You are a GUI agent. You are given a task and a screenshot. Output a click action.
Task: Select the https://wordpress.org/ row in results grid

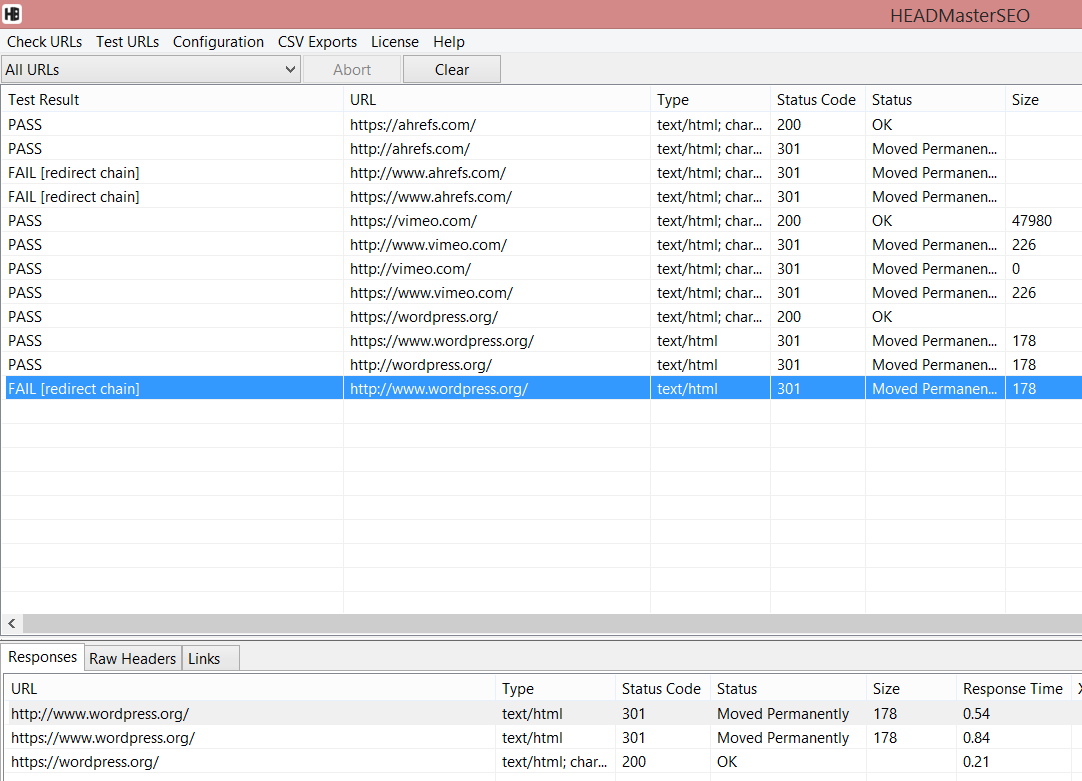(x=542, y=317)
